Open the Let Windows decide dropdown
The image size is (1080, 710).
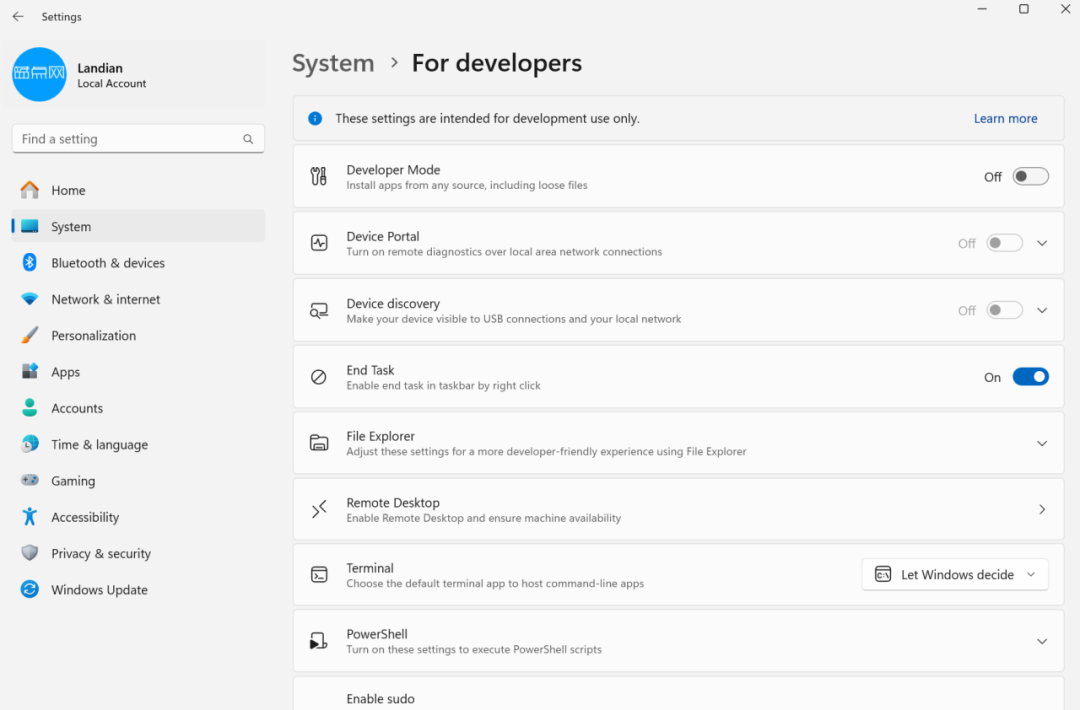(955, 574)
